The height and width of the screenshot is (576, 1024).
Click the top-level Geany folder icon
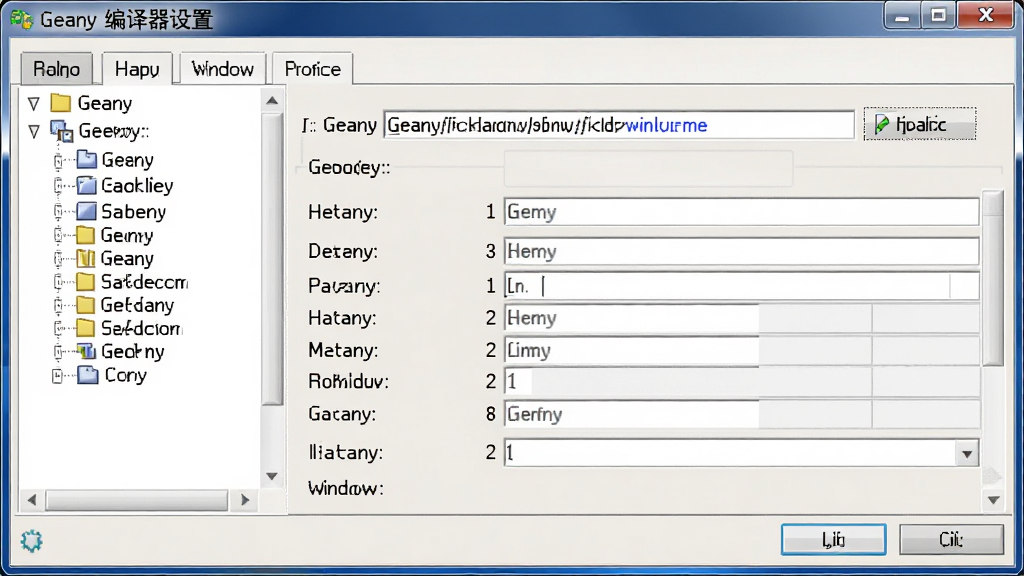click(x=61, y=103)
